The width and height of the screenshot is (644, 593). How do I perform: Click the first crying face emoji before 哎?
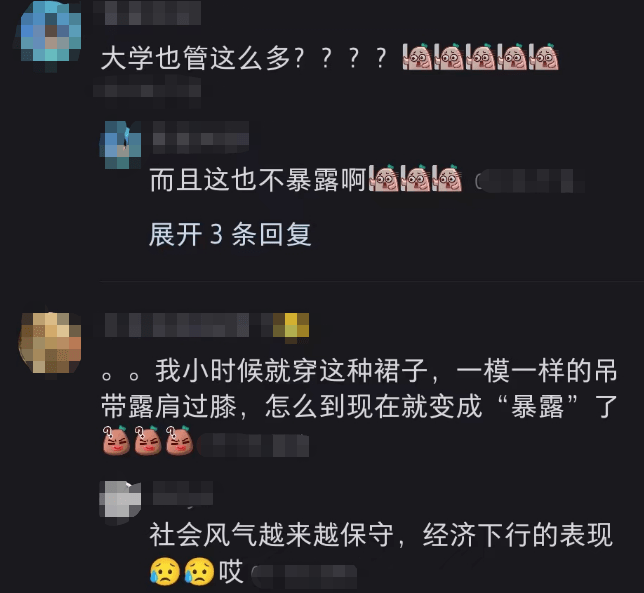[165, 571]
